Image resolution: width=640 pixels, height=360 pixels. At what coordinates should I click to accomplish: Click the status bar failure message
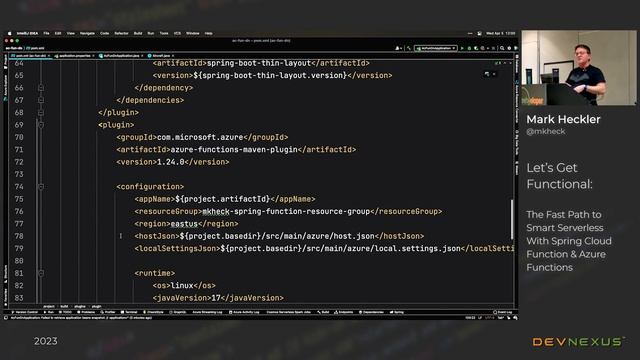pos(81,318)
